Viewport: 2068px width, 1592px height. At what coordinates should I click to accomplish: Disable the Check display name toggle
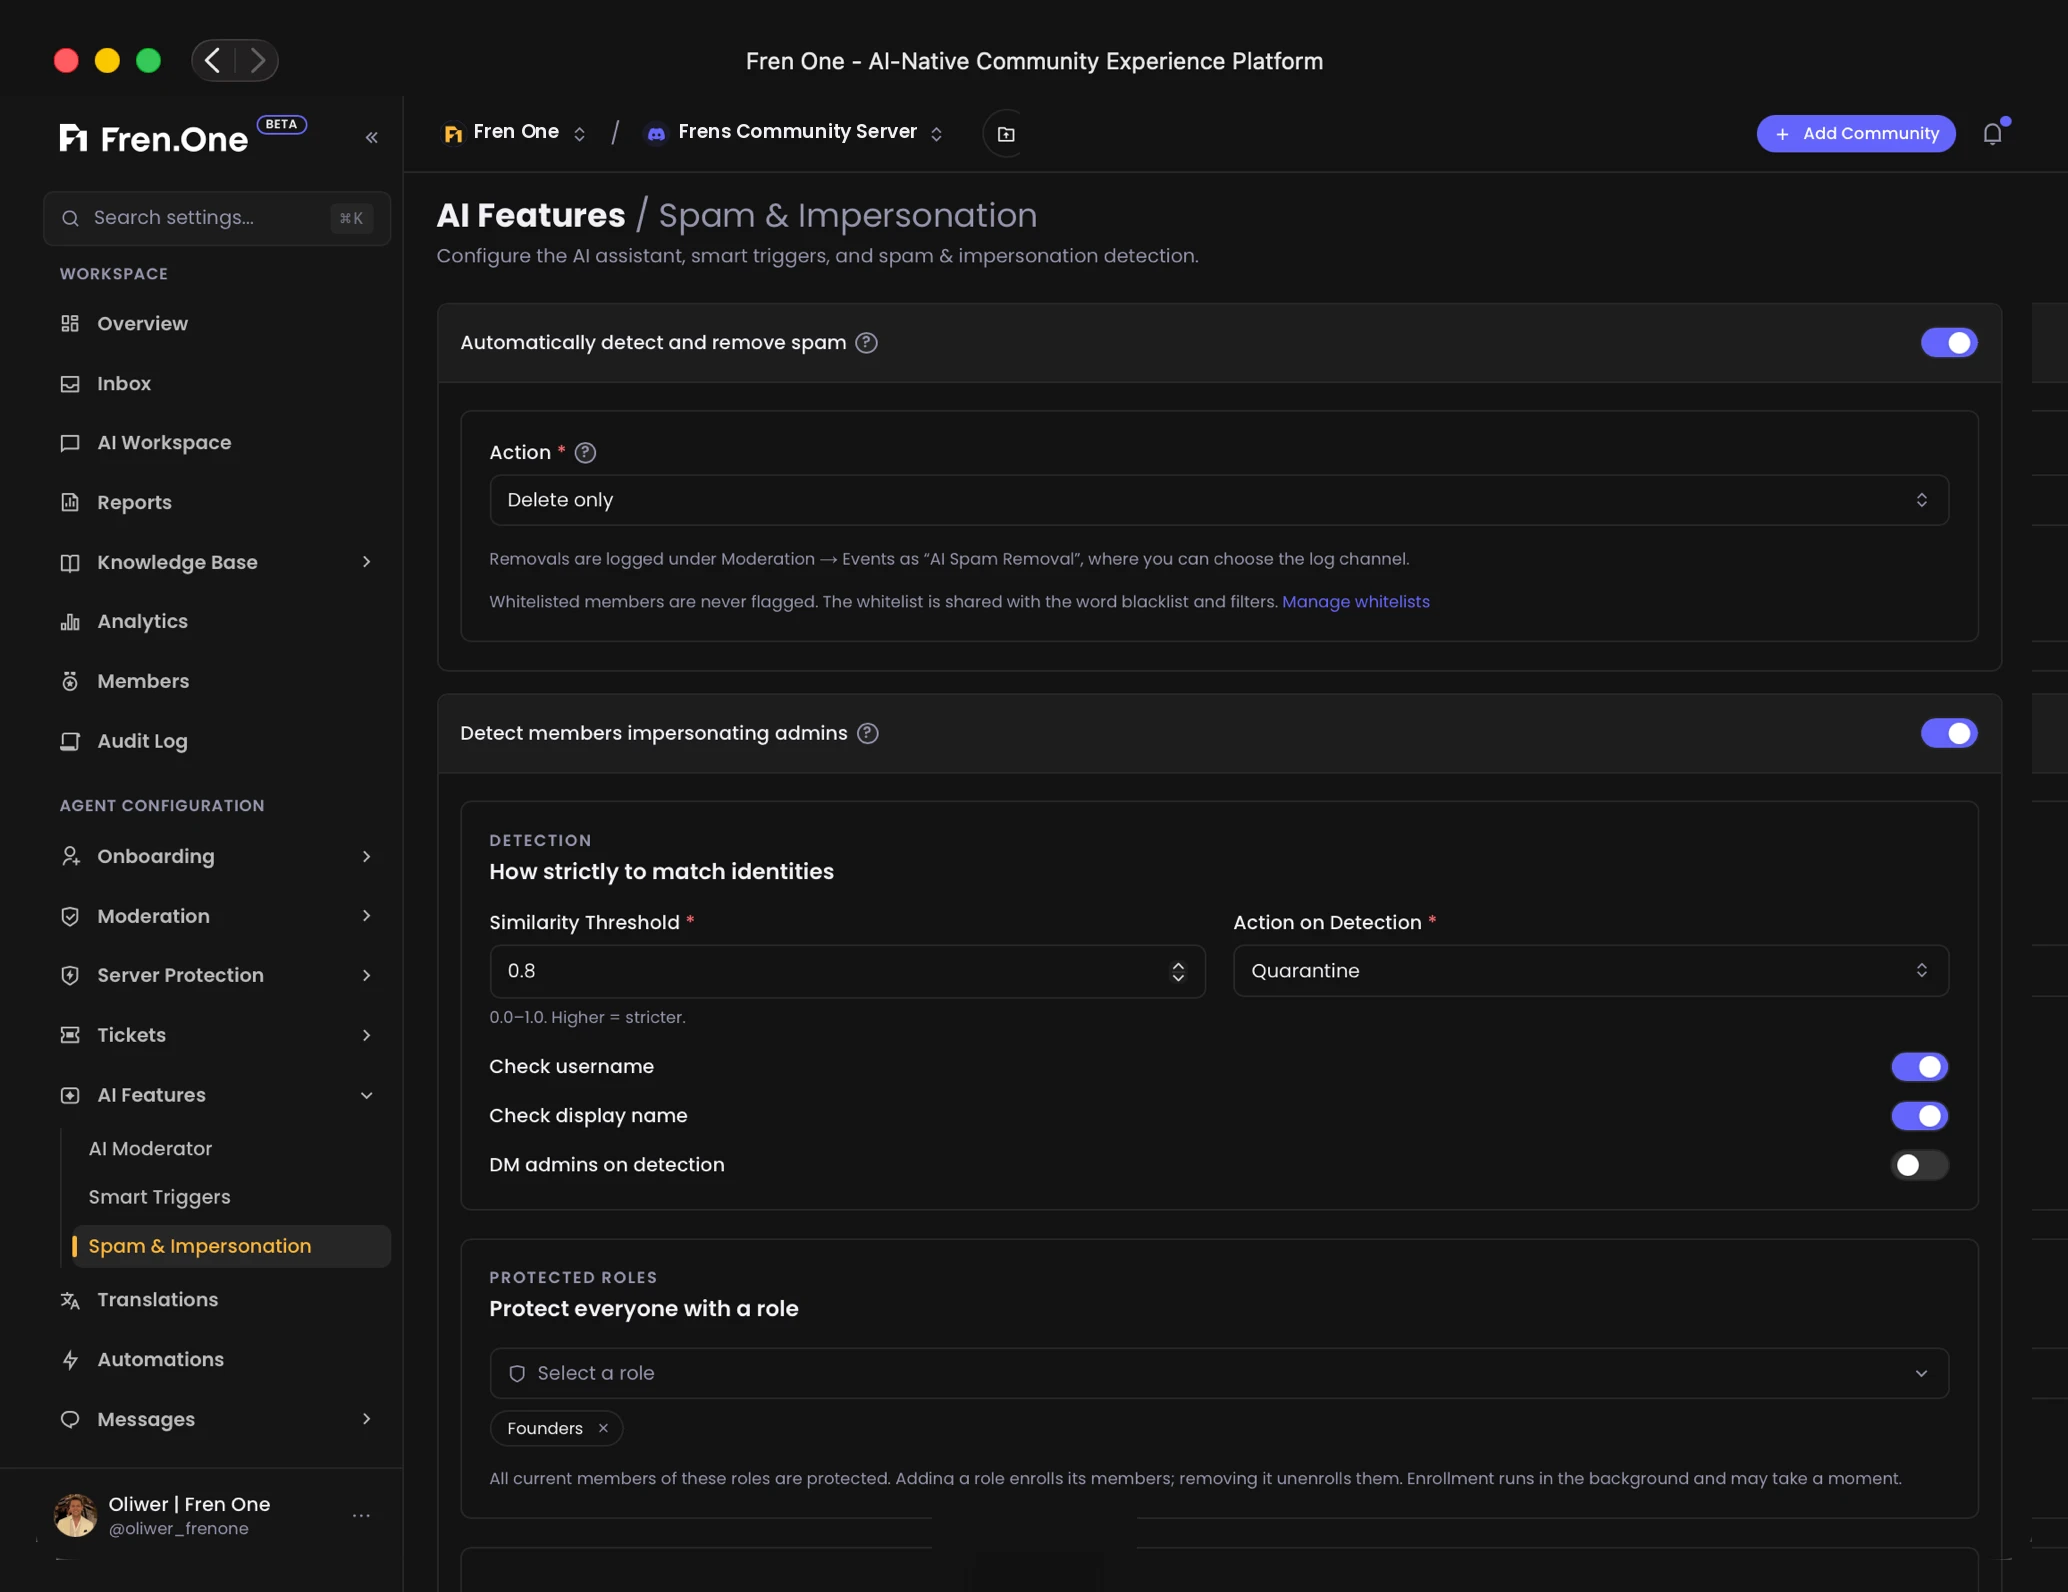(x=1919, y=1115)
